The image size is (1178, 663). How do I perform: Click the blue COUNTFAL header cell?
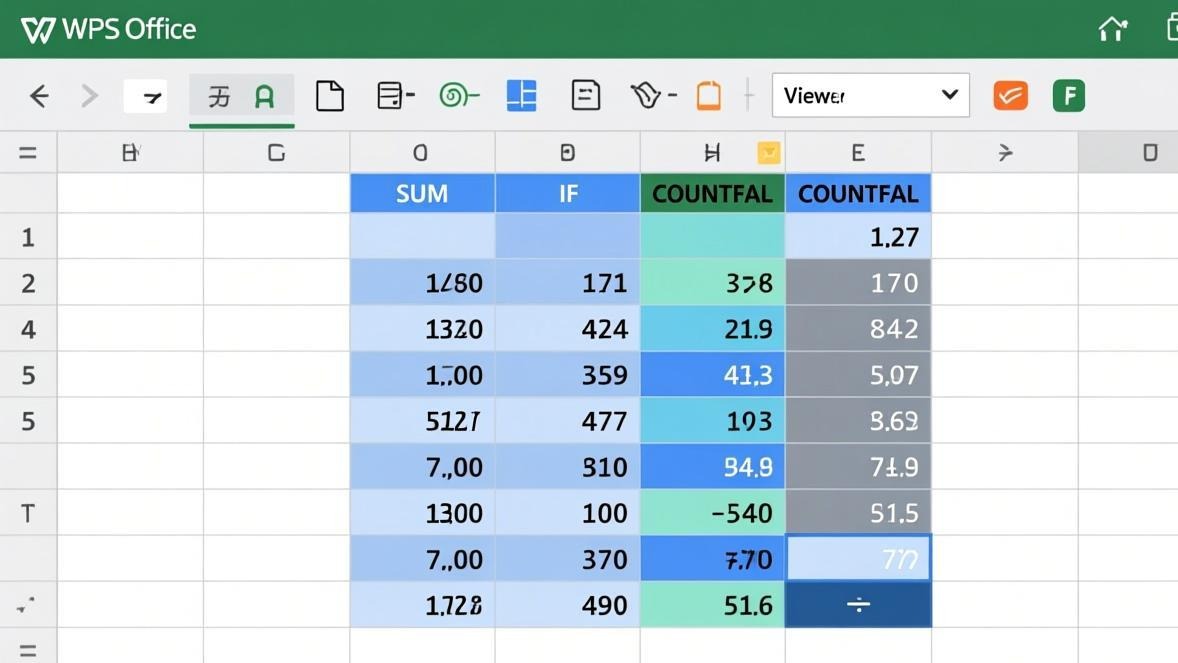[x=858, y=193]
